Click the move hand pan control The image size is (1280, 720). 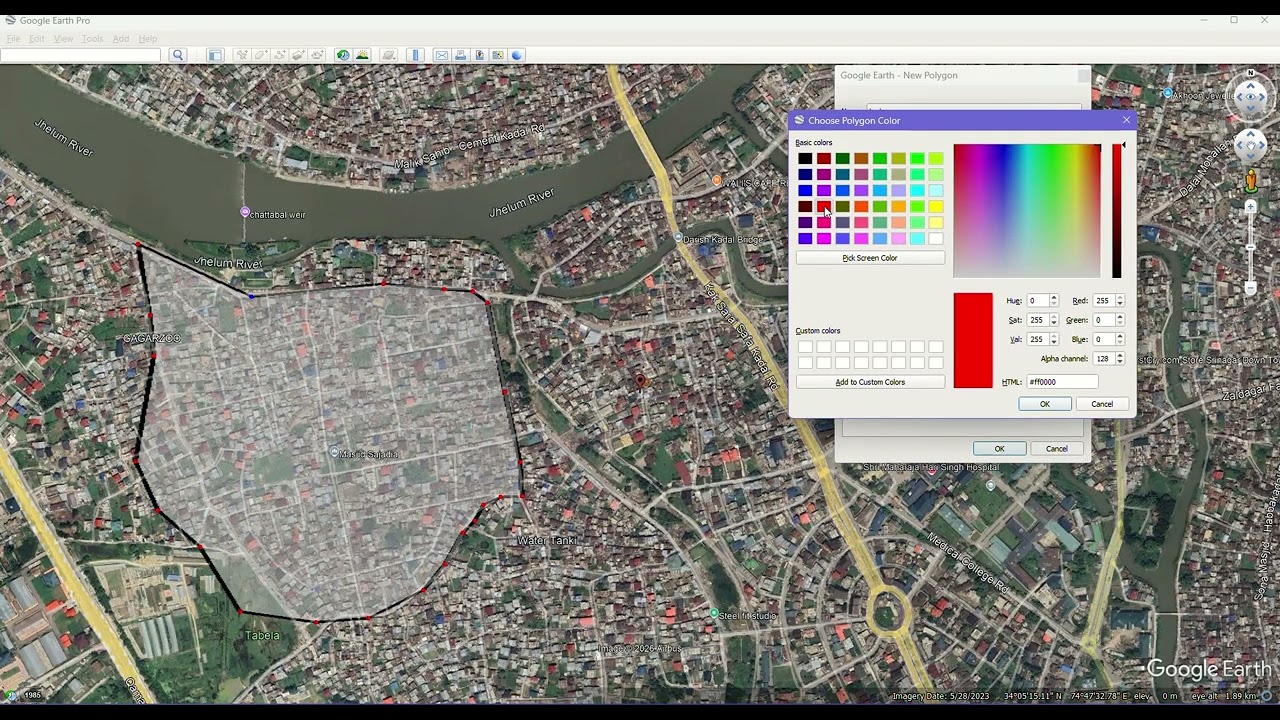1251,146
